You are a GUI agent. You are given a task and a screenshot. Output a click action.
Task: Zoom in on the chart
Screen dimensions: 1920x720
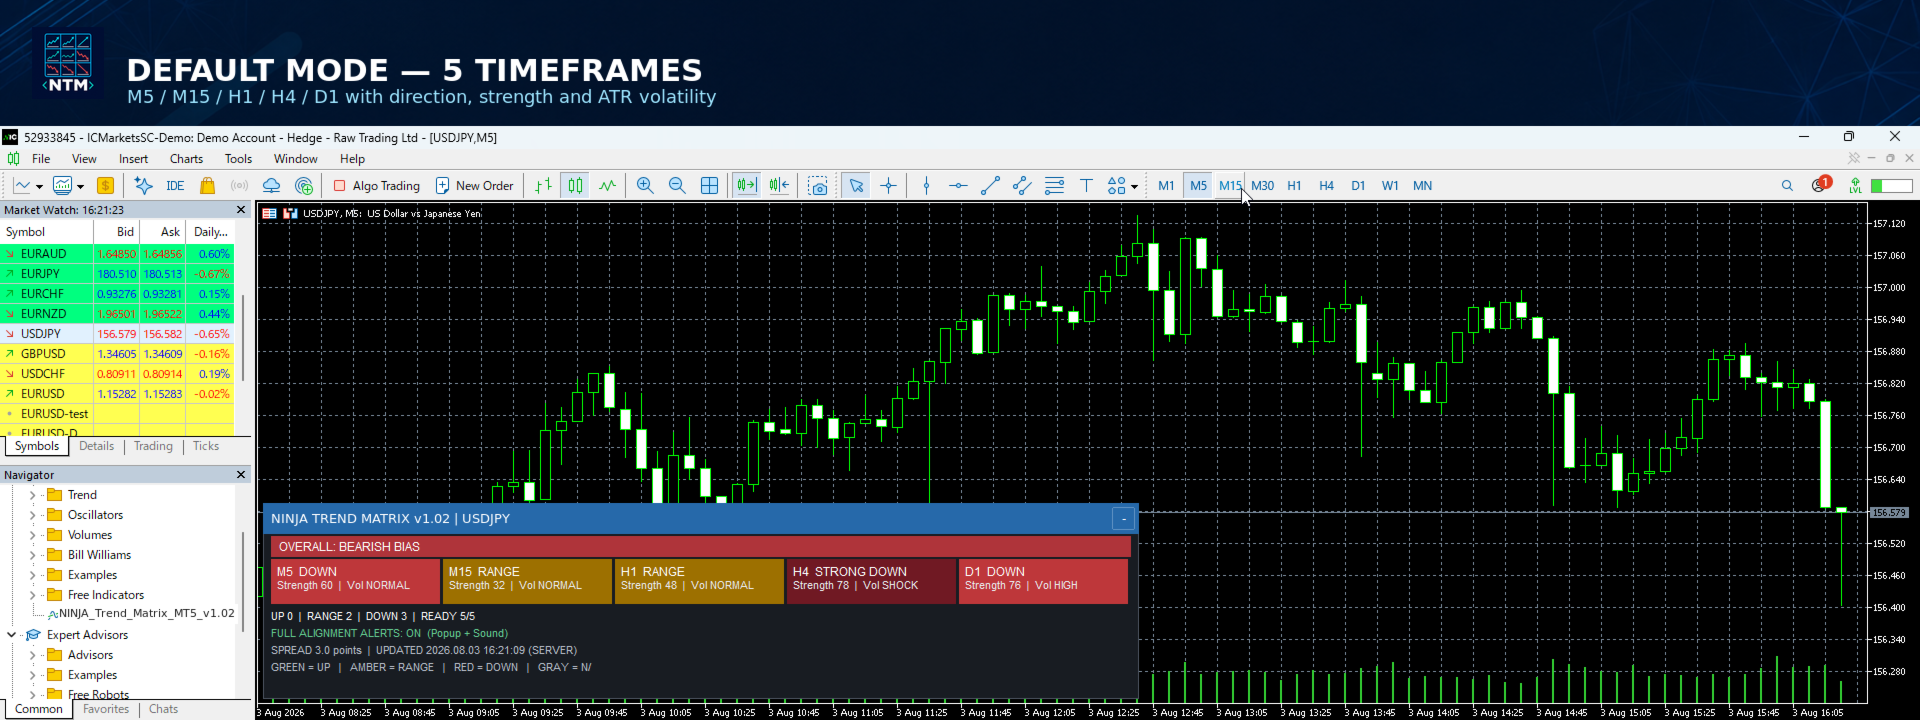(645, 185)
